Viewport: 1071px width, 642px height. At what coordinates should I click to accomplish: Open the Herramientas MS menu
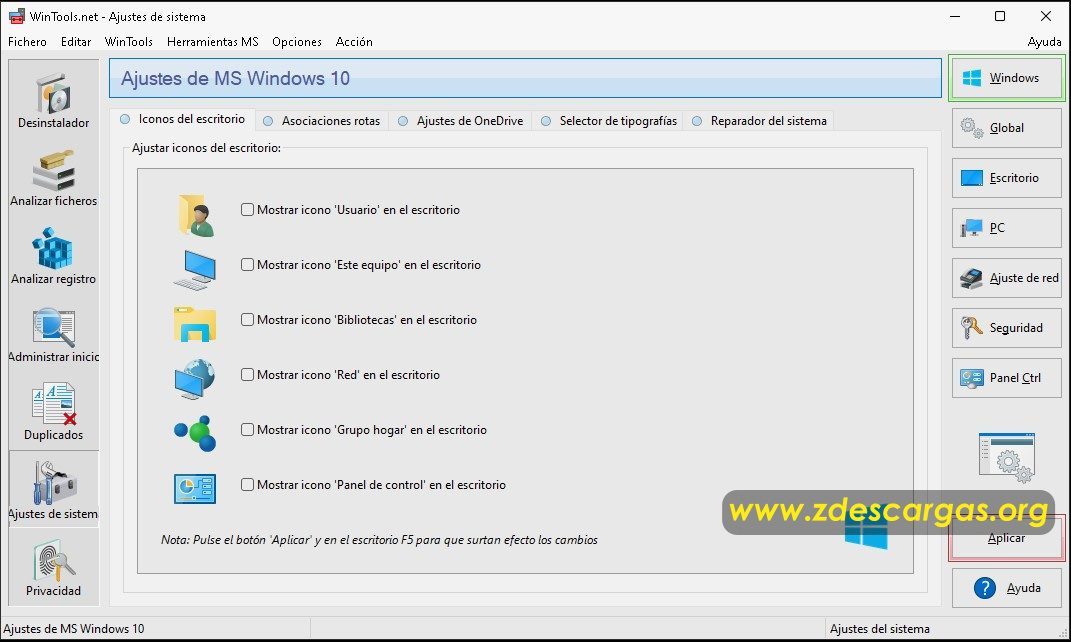pos(212,42)
